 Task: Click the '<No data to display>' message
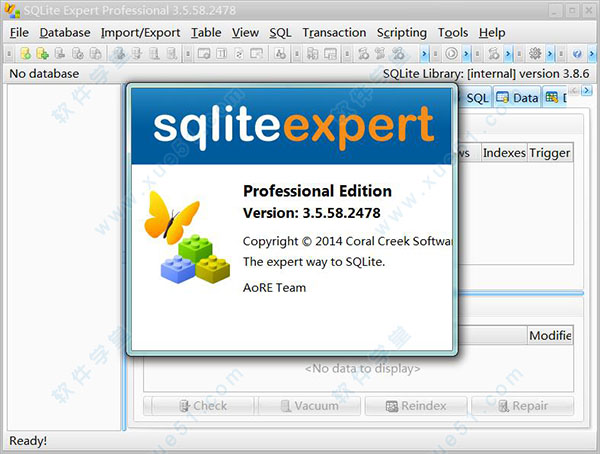point(362,368)
